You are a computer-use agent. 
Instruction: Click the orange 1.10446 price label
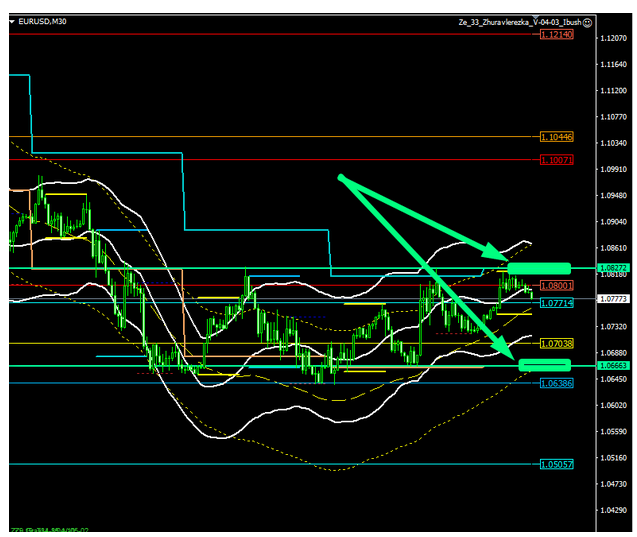pos(555,137)
